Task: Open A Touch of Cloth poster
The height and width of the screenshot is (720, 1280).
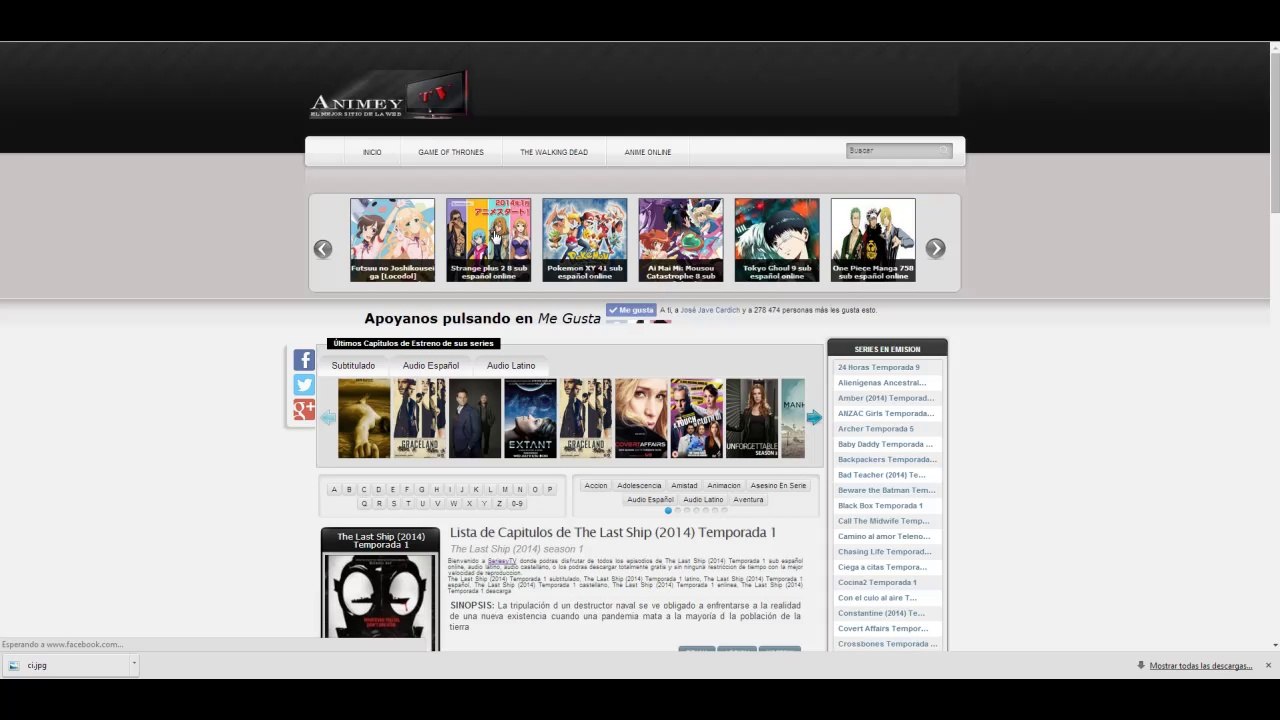Action: (697, 418)
